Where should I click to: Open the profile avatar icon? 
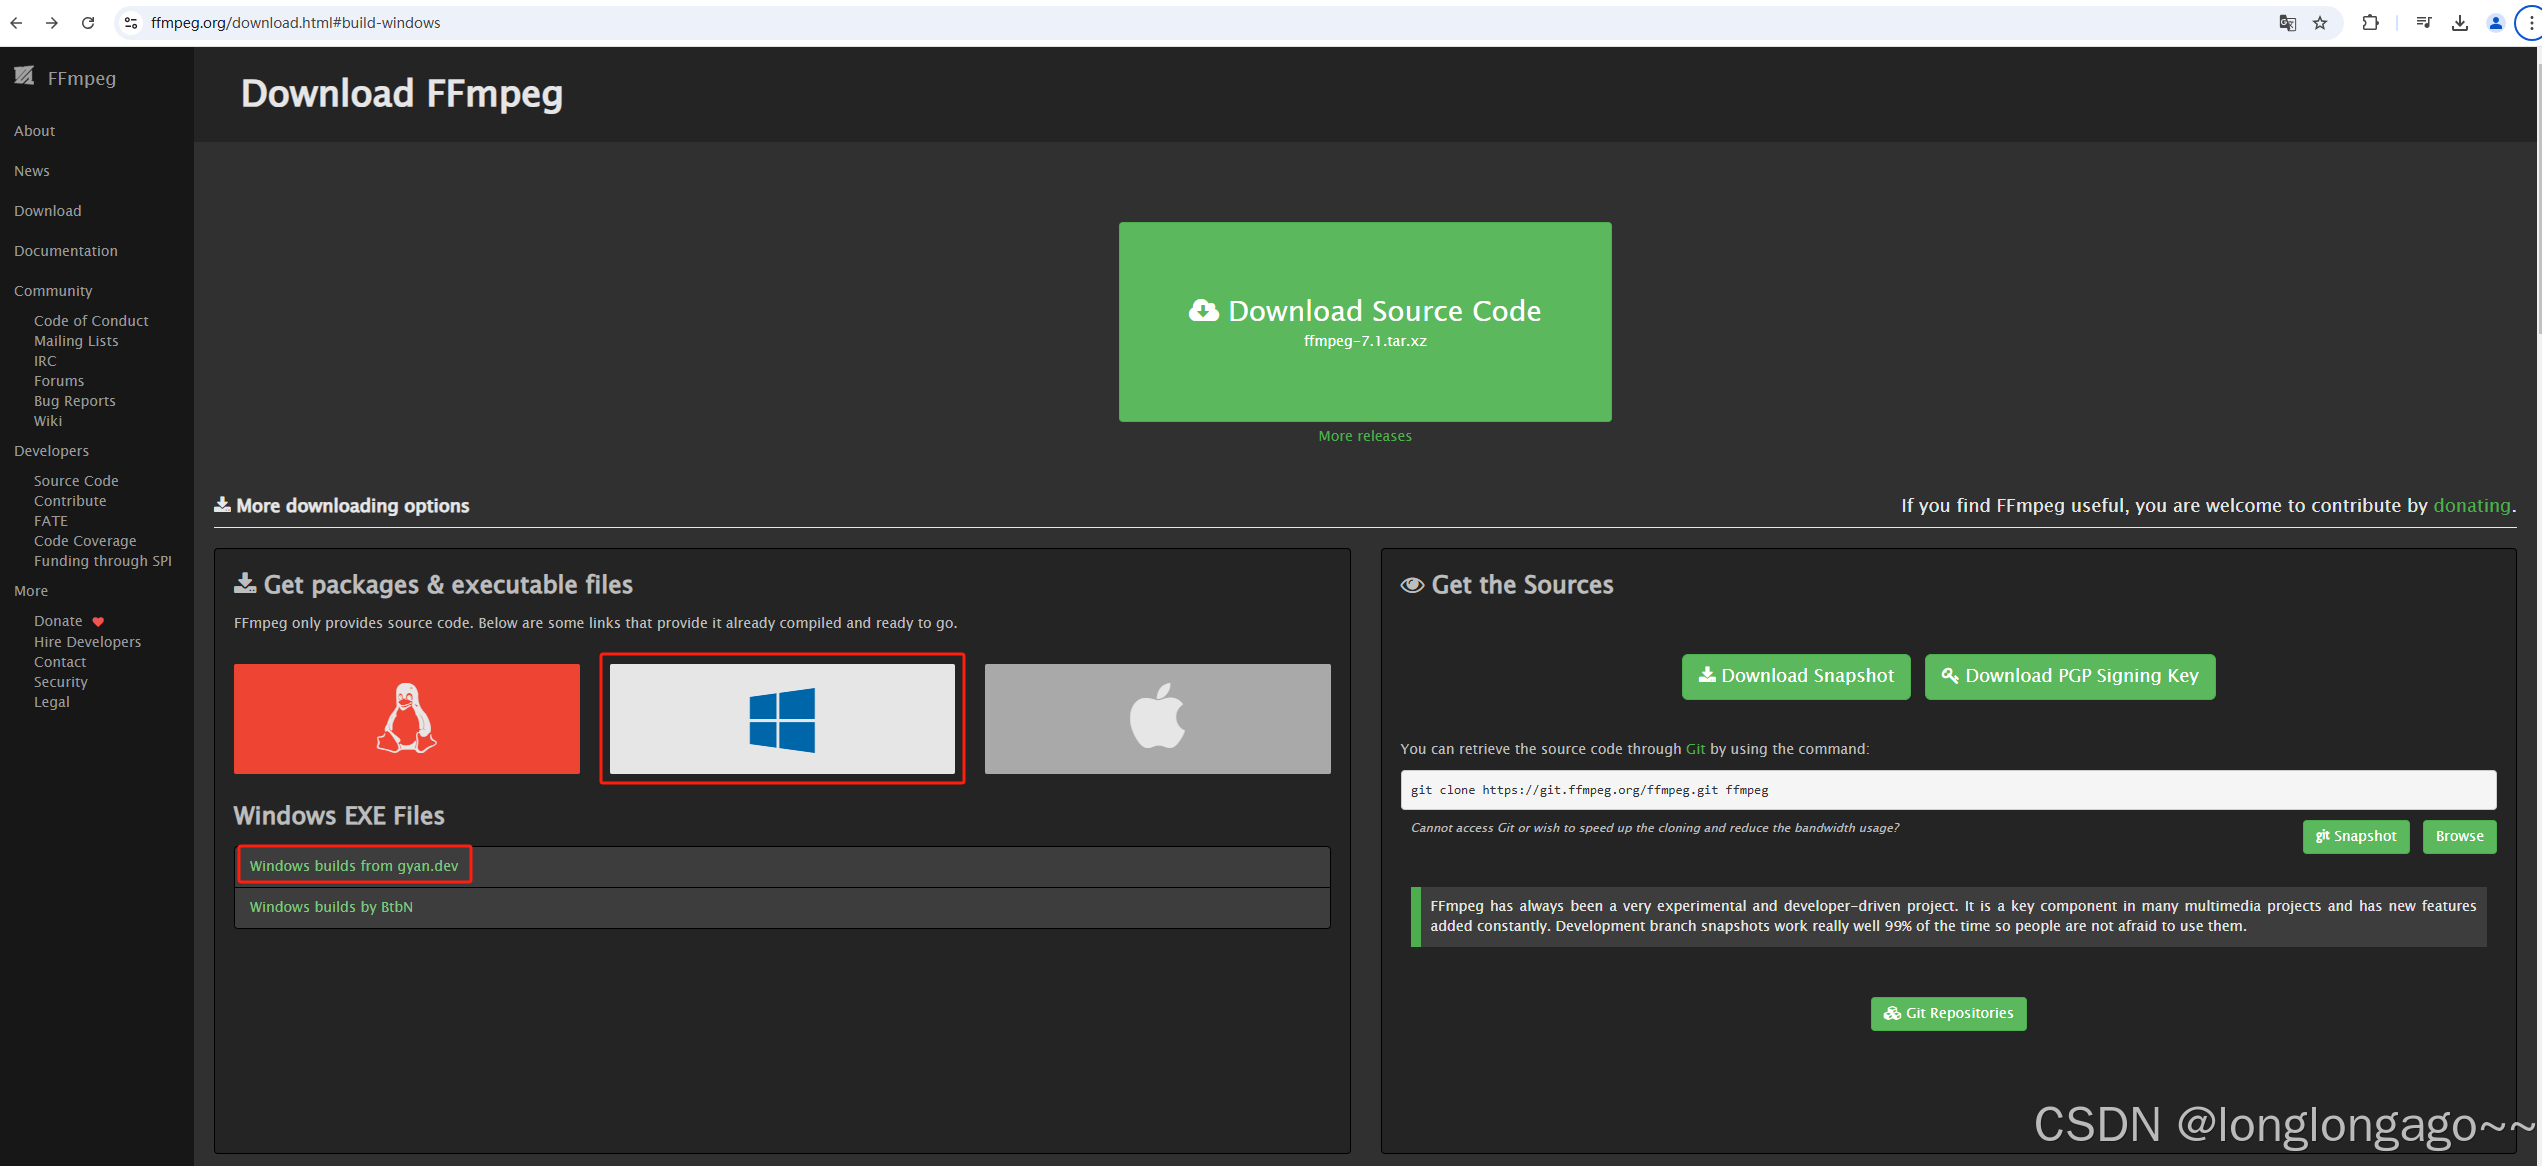point(2495,22)
